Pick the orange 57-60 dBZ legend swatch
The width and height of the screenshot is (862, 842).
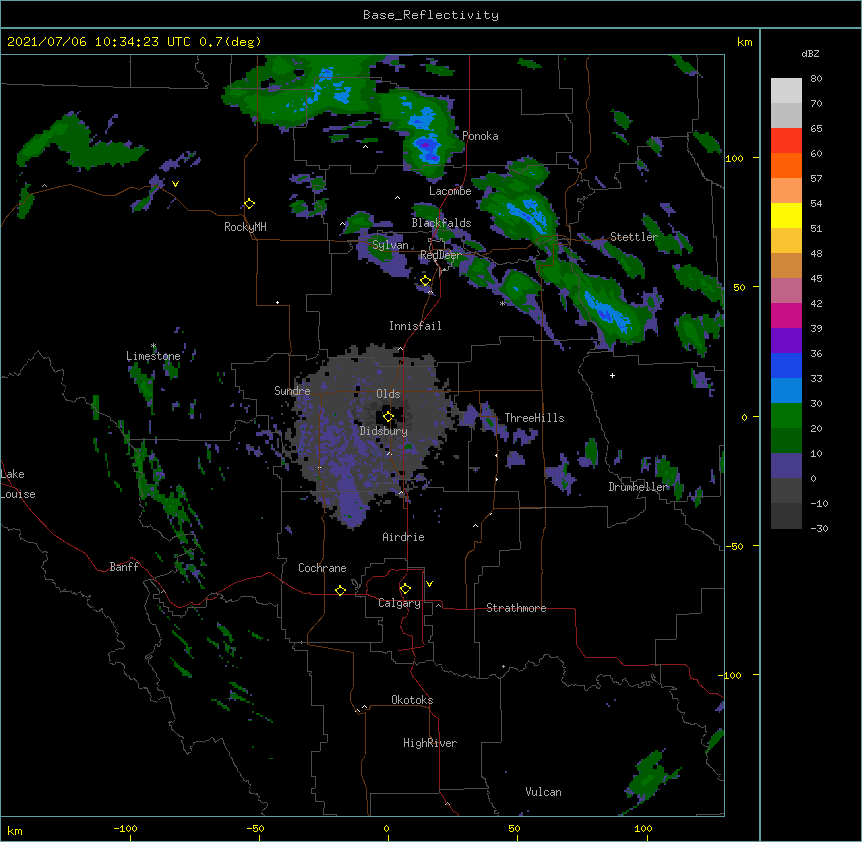[786, 165]
